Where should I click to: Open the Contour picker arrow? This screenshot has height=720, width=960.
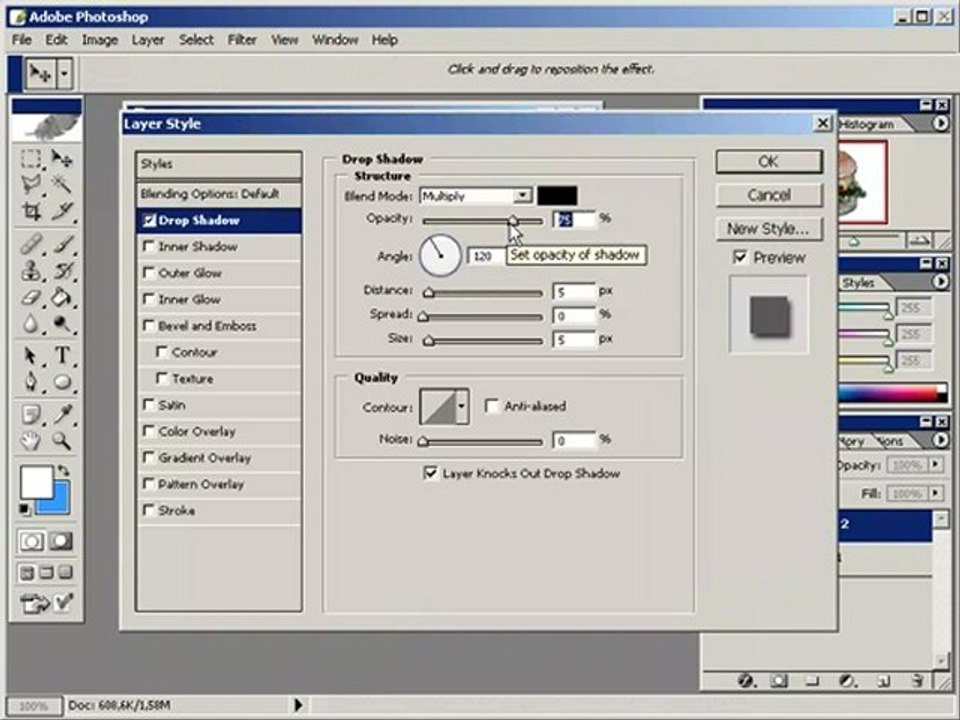(462, 407)
